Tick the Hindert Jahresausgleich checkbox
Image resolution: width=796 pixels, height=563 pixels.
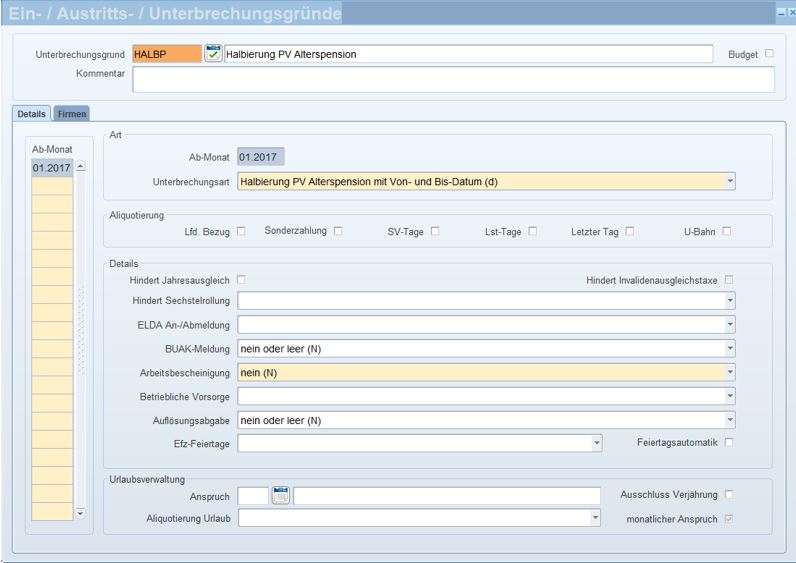(x=241, y=280)
